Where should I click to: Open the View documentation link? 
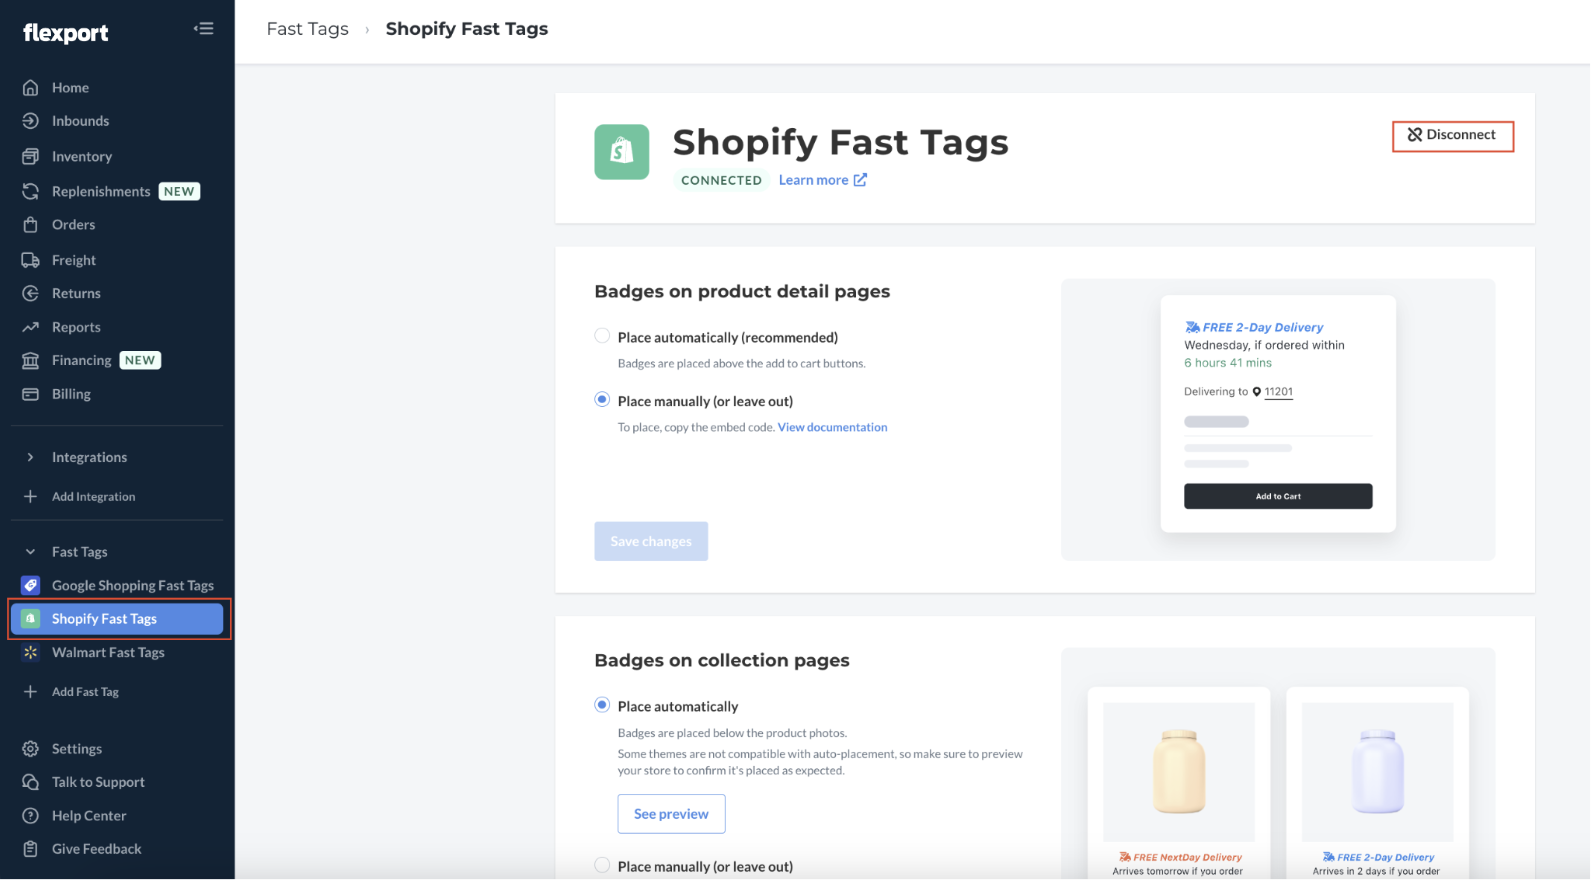click(x=832, y=427)
